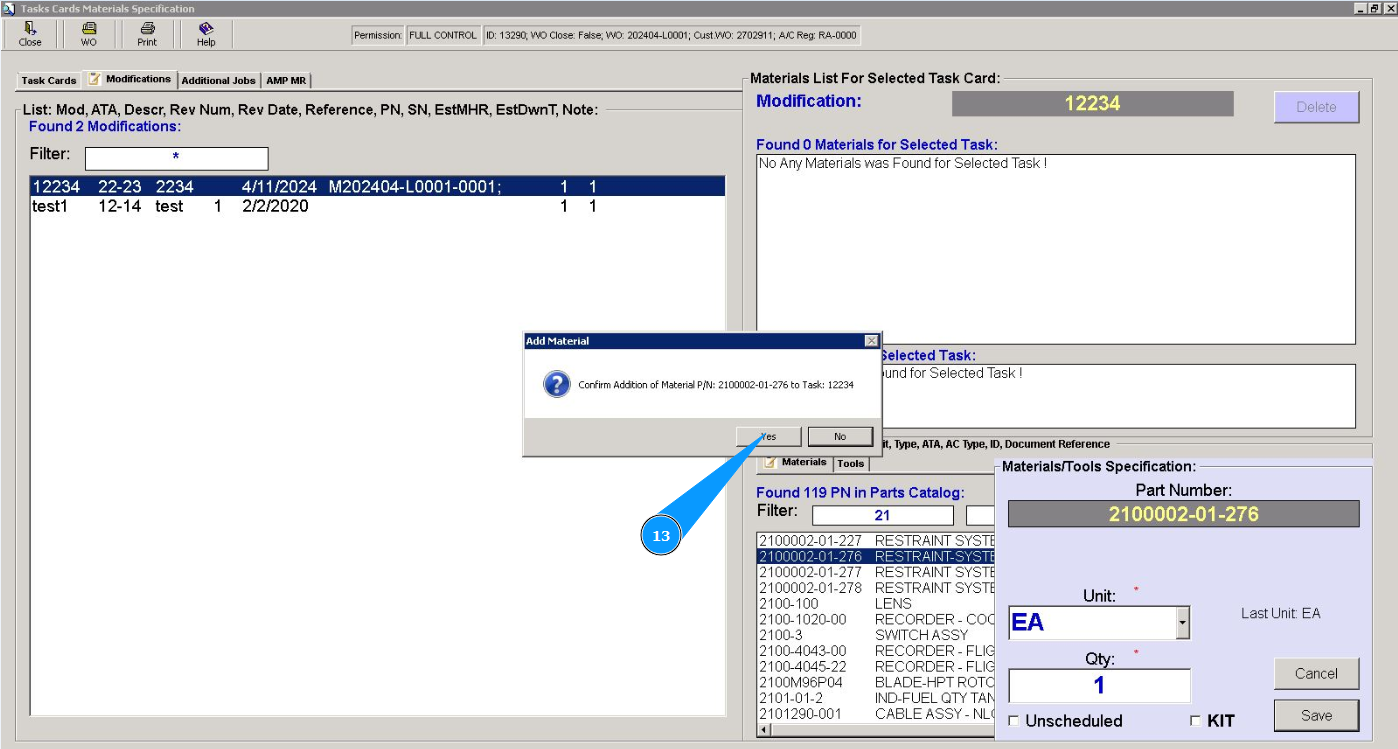The image size is (1398, 749).
Task: Select the Modifications tab
Action: coord(129,79)
